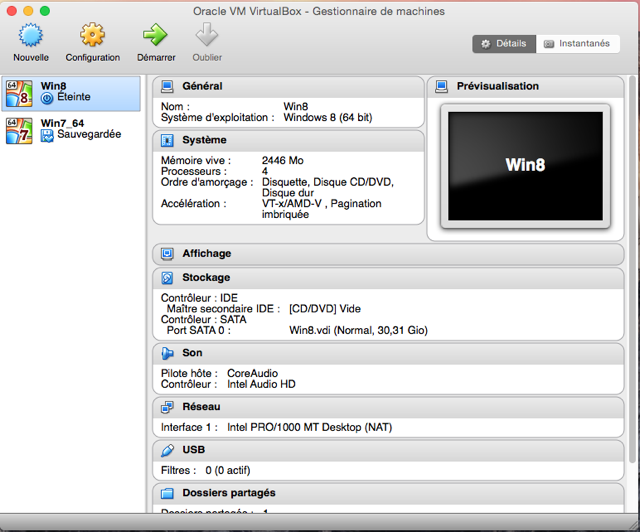The image size is (640, 532).
Task: Switch to the Instantanés view
Action: click(578, 44)
